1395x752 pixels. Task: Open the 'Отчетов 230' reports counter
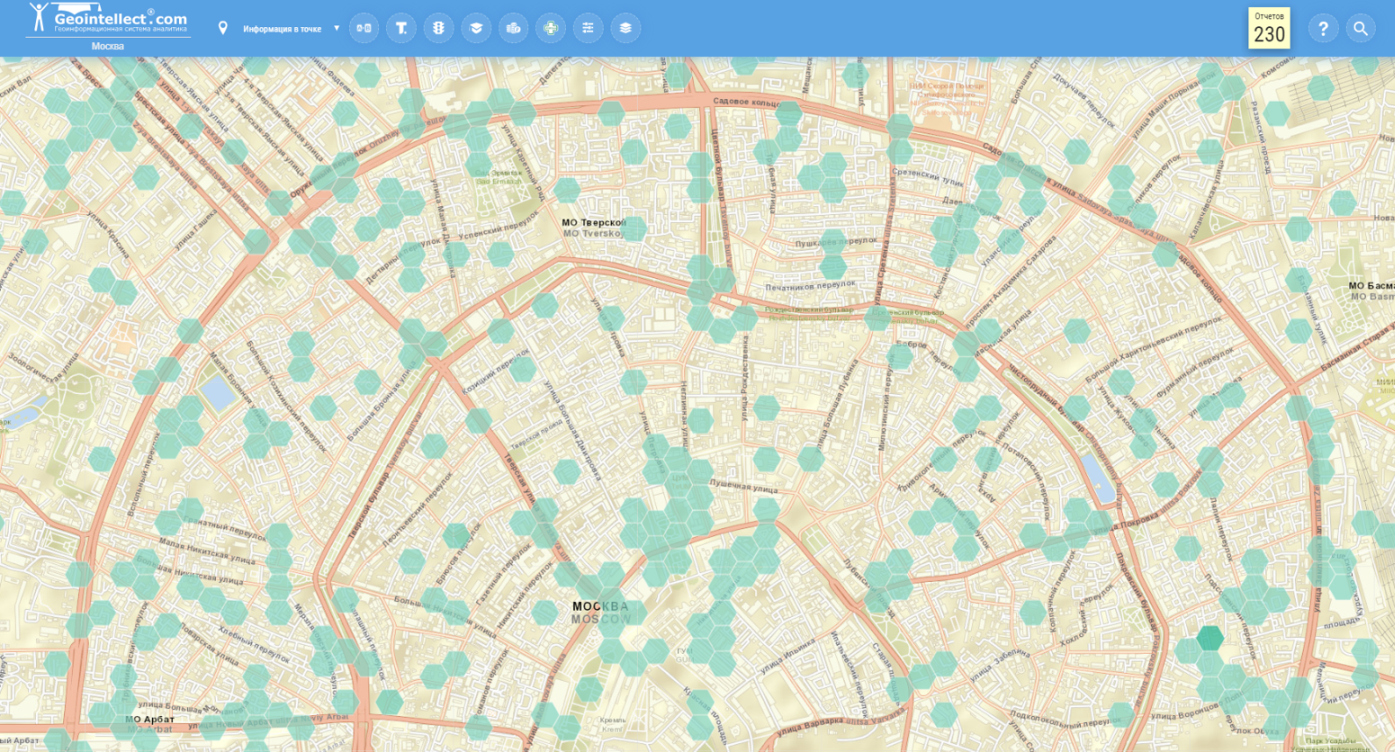point(1269,28)
